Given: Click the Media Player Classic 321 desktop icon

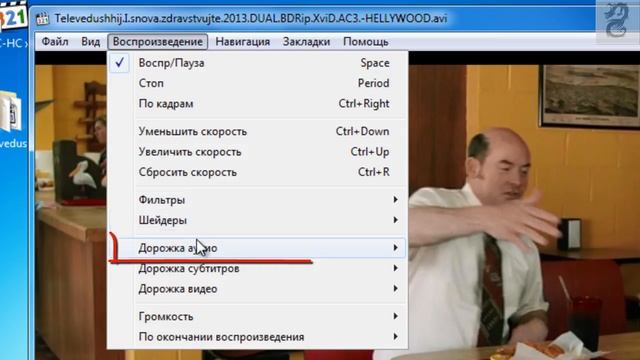Looking at the screenshot, I should 13,17.
